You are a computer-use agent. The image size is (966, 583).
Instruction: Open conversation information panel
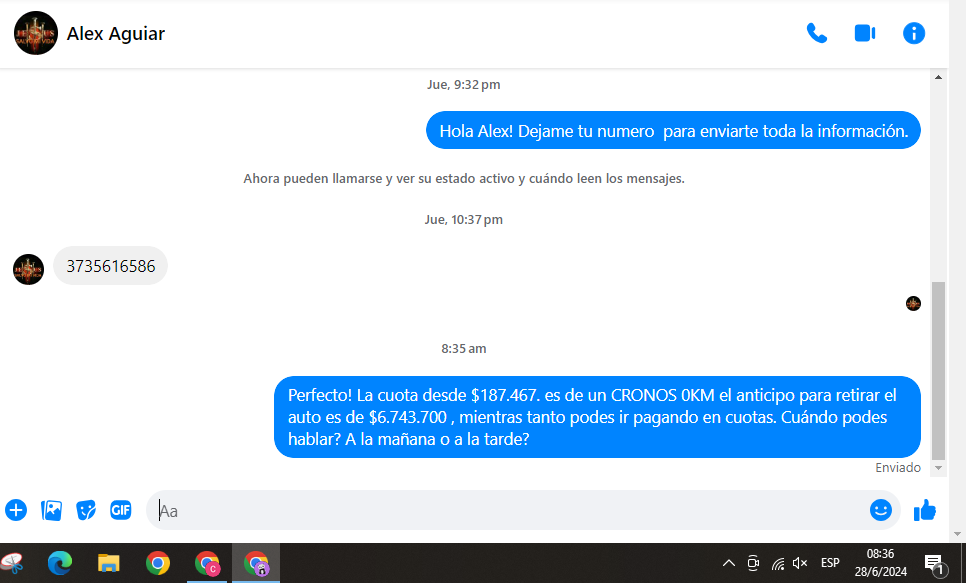(x=914, y=33)
